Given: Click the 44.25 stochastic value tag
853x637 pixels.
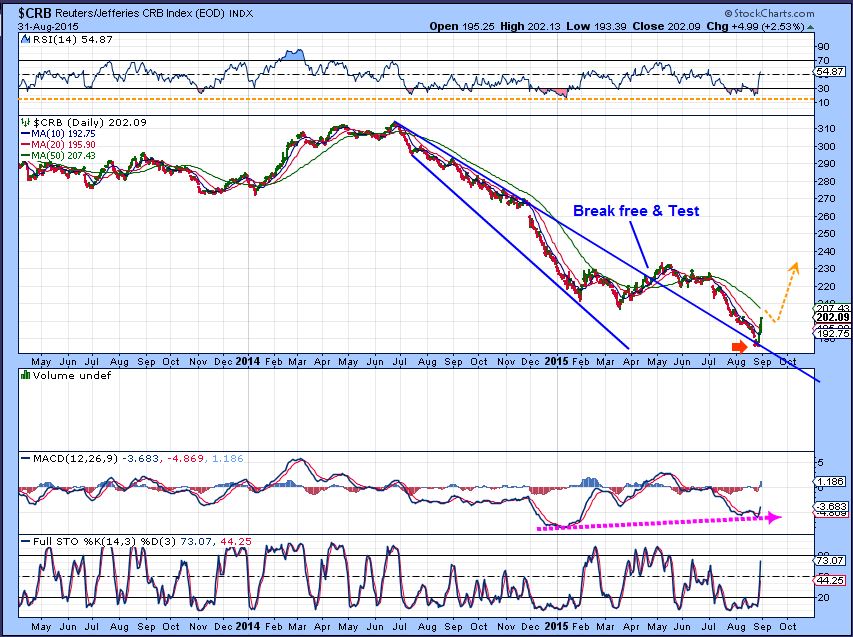Looking at the screenshot, I should pyautogui.click(x=830, y=581).
